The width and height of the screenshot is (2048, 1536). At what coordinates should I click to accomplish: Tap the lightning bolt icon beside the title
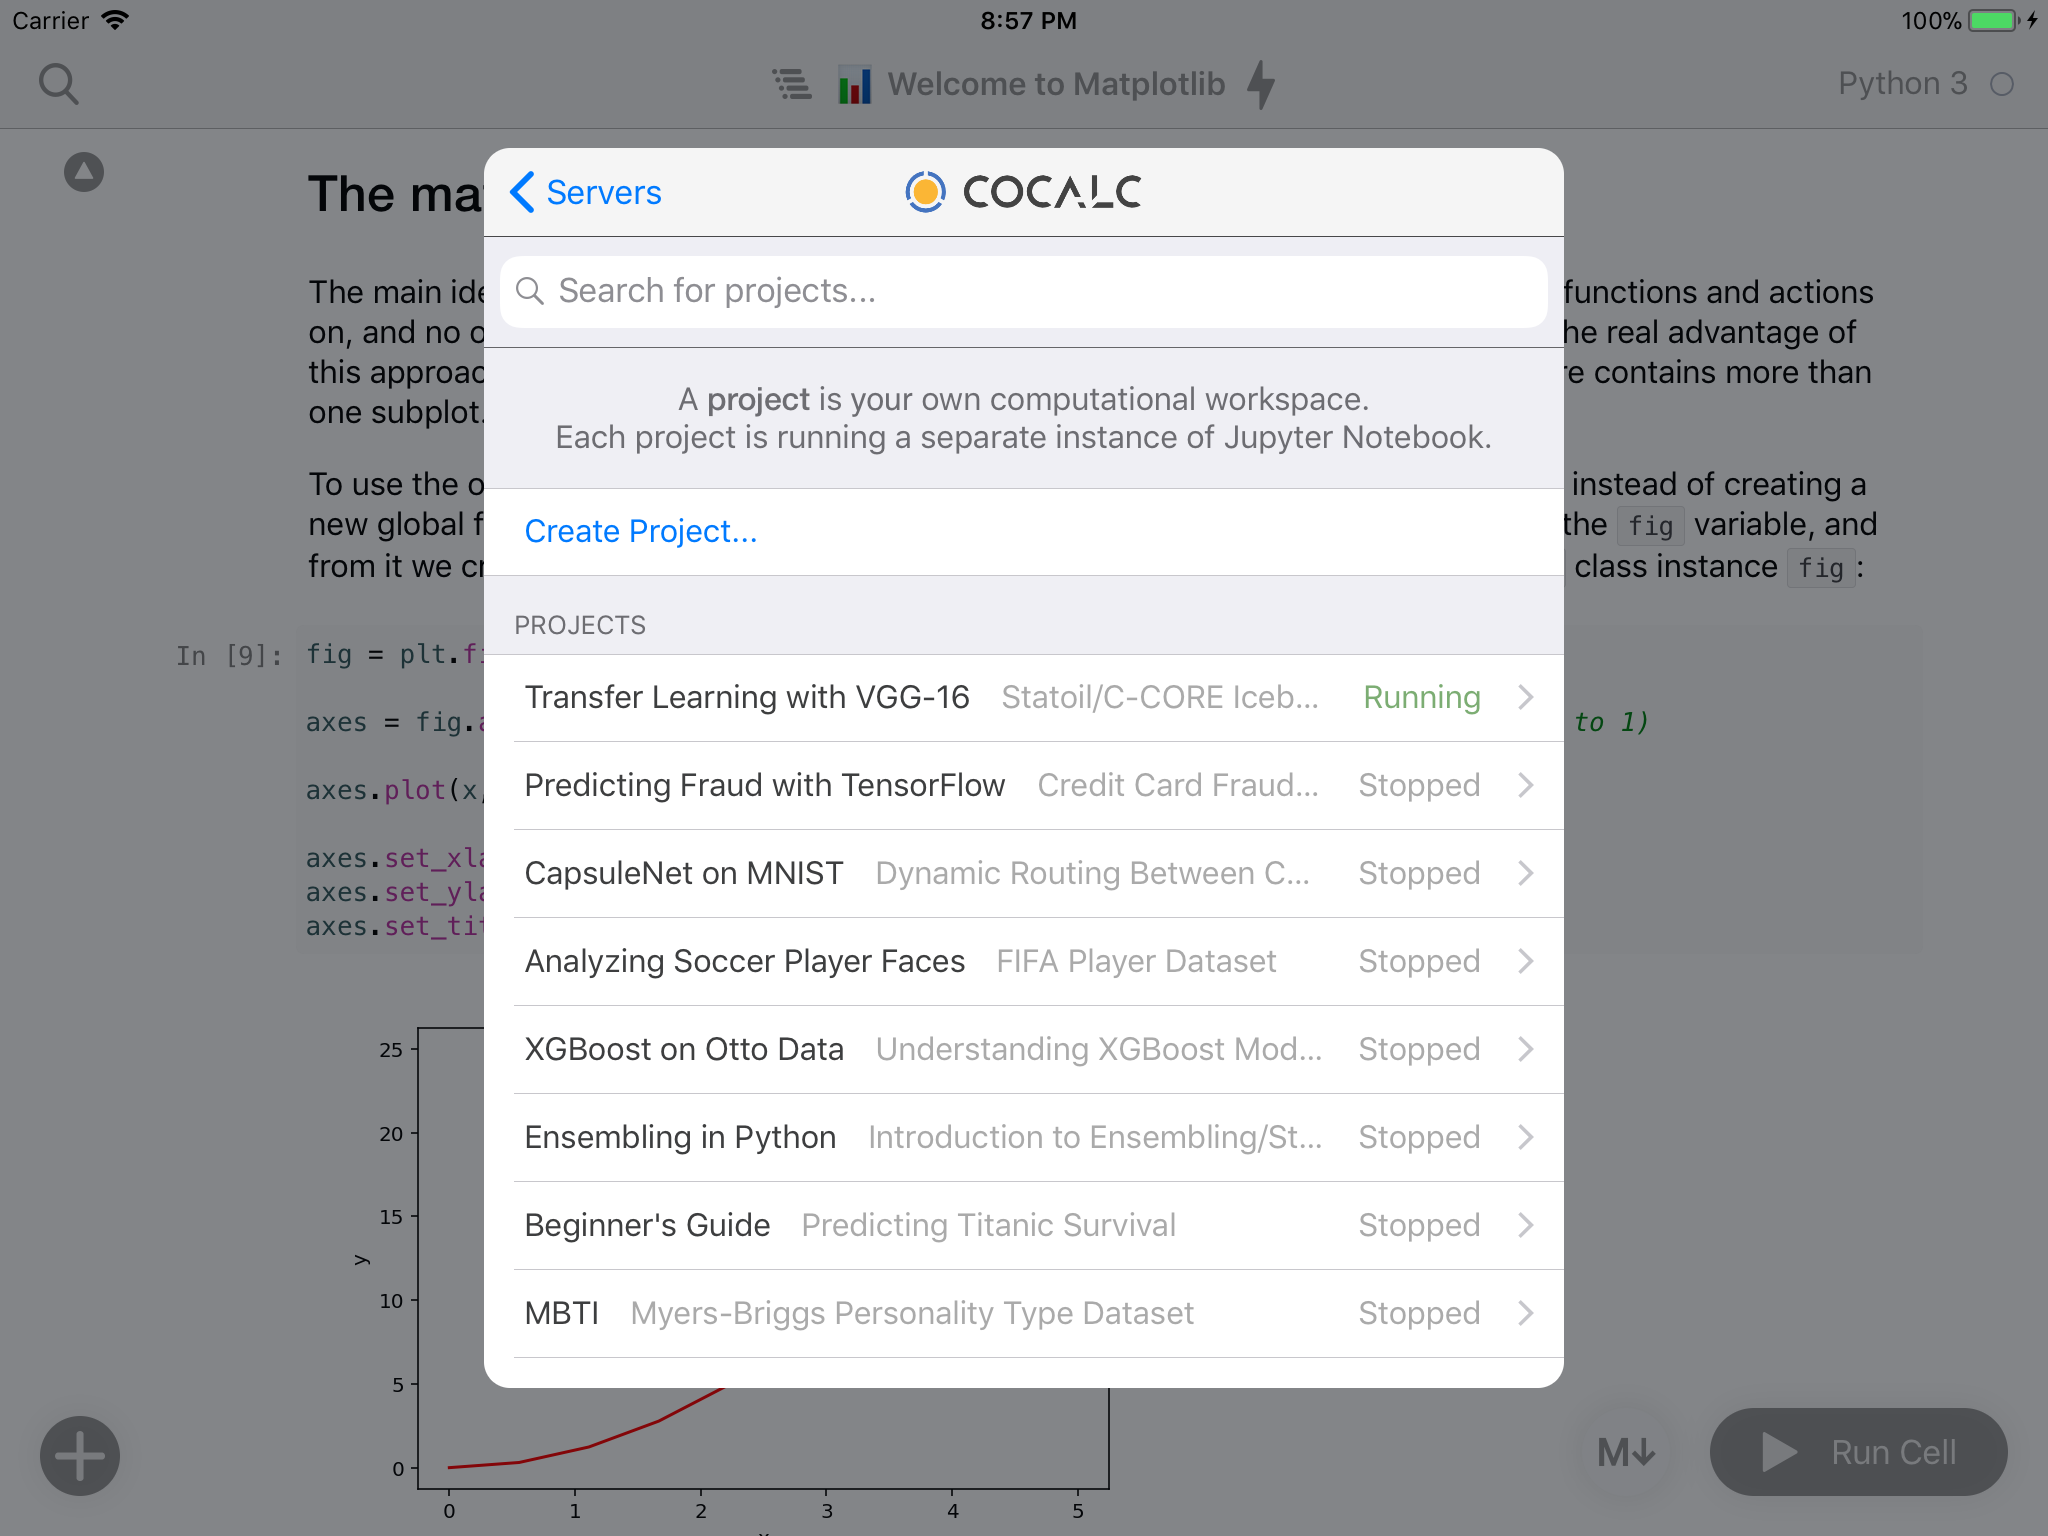pos(1261,84)
